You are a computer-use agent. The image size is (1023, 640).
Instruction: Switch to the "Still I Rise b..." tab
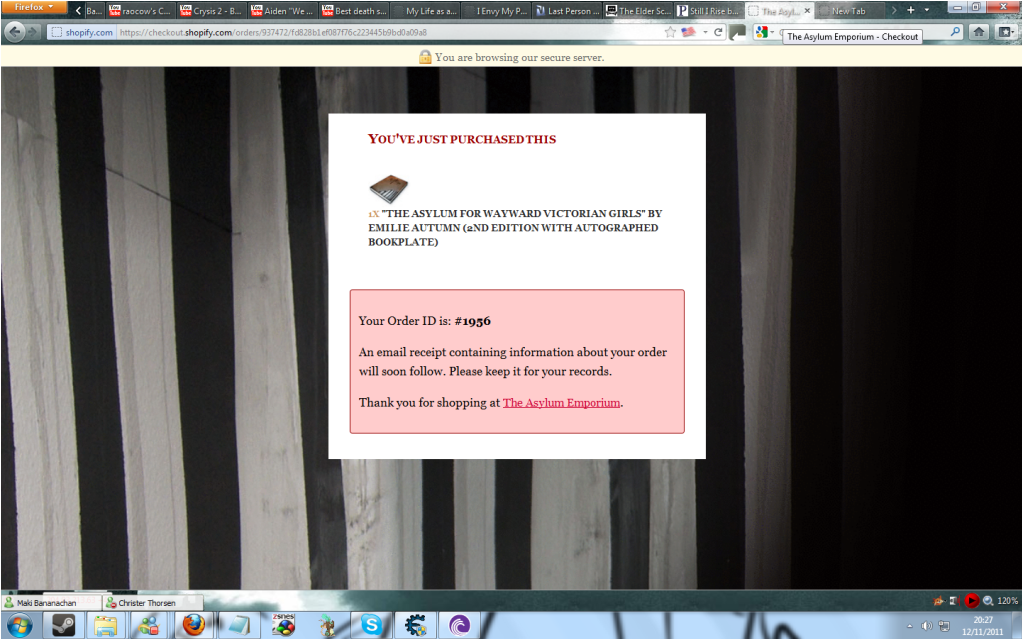709,10
